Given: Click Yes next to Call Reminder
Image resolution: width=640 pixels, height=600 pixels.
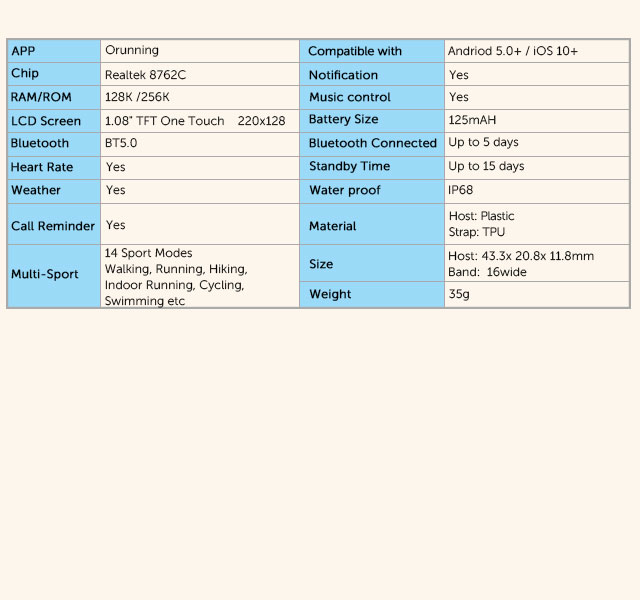Looking at the screenshot, I should point(116,225).
